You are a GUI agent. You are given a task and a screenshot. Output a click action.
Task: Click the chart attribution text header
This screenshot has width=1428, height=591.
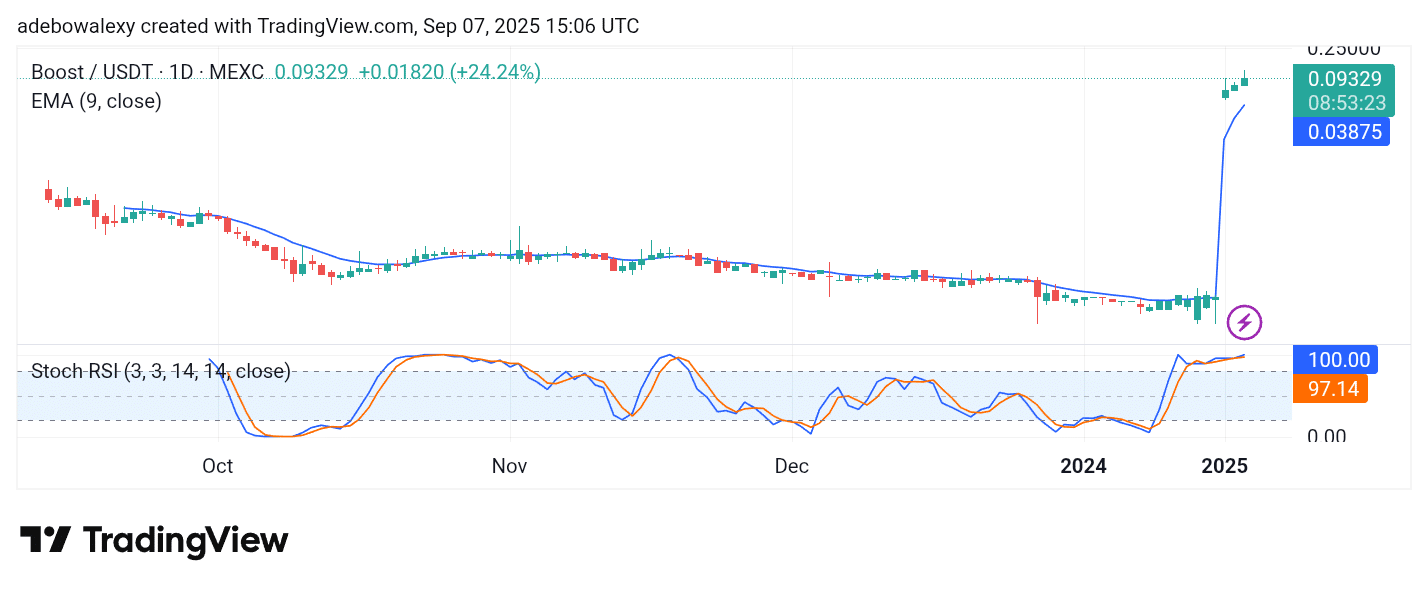point(329,26)
